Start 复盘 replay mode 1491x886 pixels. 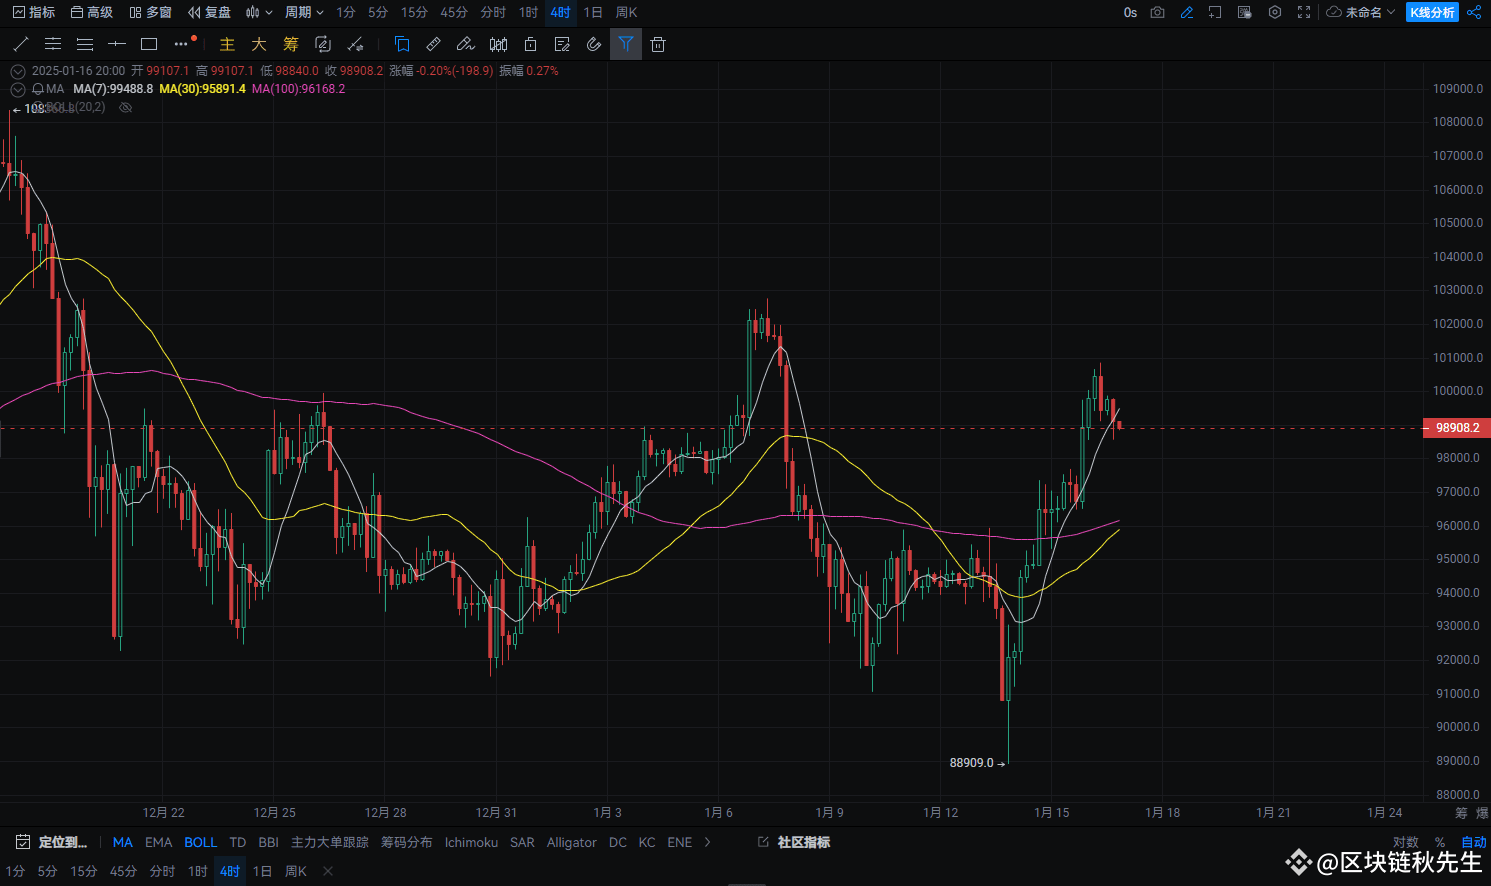209,12
